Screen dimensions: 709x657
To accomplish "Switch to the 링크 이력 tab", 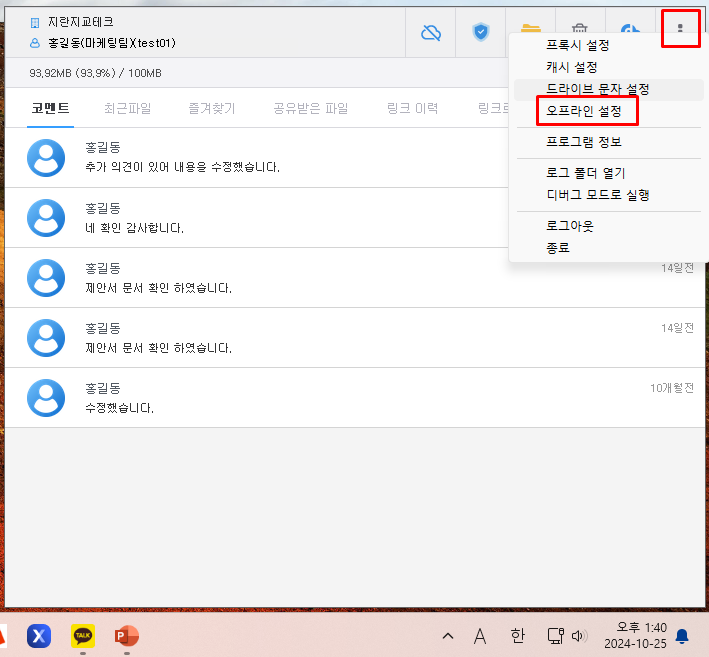I will coord(412,109).
